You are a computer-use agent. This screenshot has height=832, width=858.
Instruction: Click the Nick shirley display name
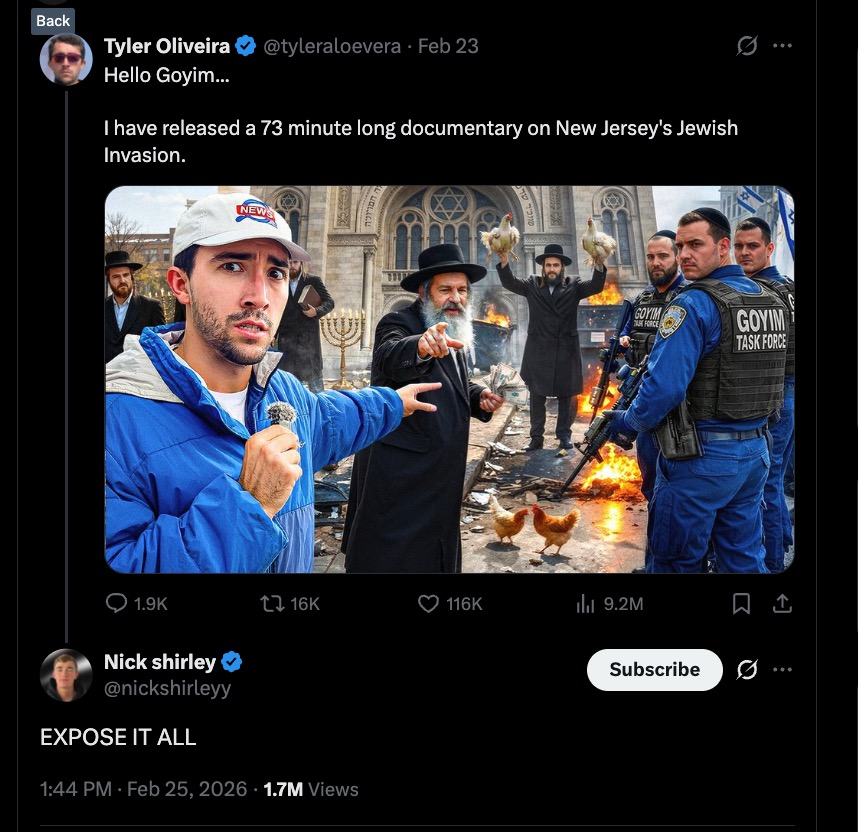tap(160, 662)
